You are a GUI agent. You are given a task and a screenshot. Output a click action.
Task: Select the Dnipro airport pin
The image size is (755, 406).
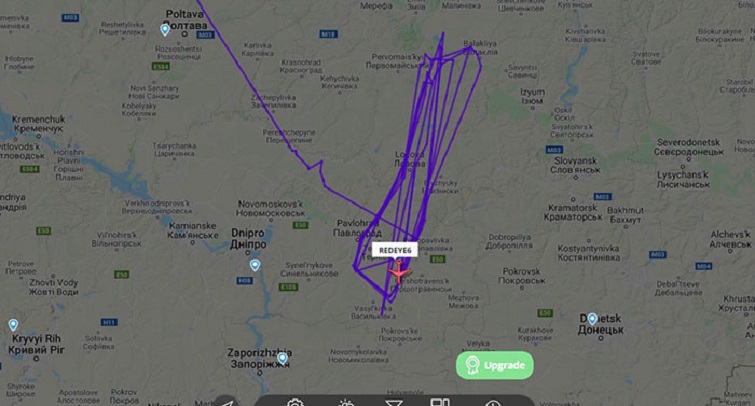coord(255,265)
